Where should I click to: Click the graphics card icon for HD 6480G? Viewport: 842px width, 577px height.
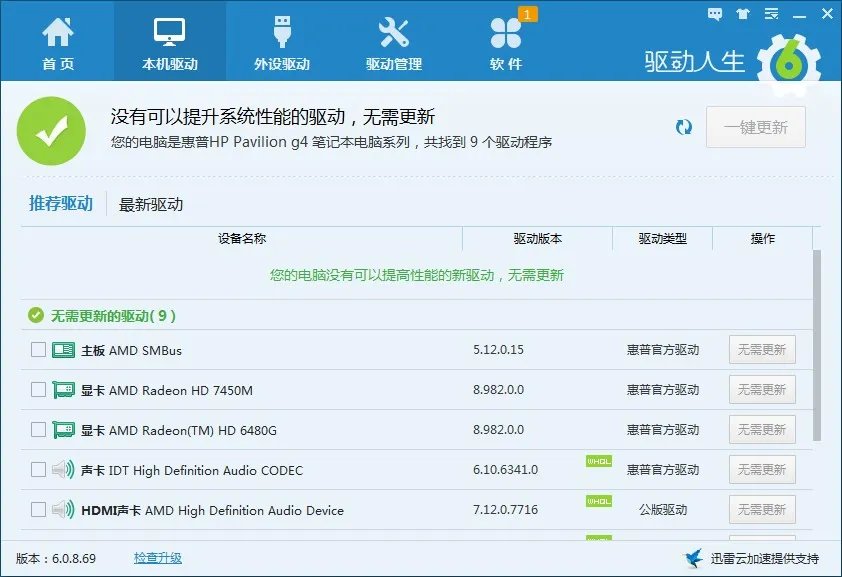click(x=63, y=429)
